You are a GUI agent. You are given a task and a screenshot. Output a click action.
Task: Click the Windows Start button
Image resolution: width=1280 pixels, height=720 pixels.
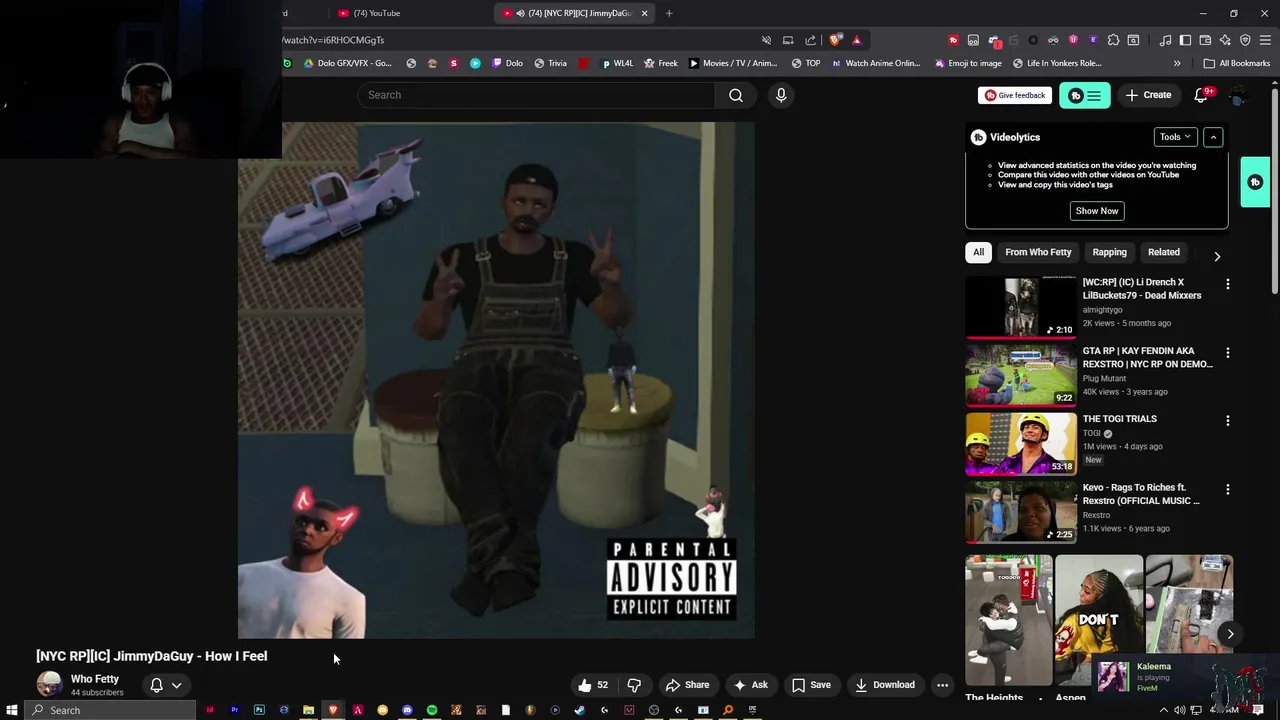pyautogui.click(x=12, y=710)
